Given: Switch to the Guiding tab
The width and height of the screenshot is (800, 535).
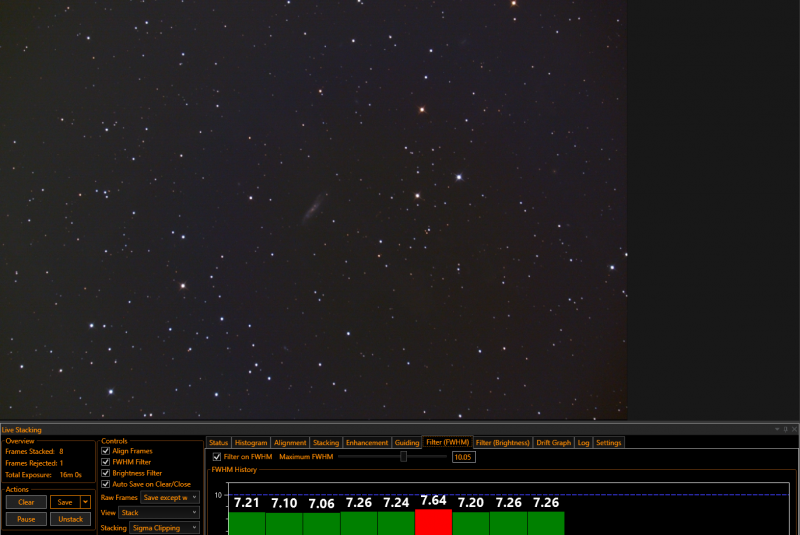Looking at the screenshot, I should (x=407, y=443).
